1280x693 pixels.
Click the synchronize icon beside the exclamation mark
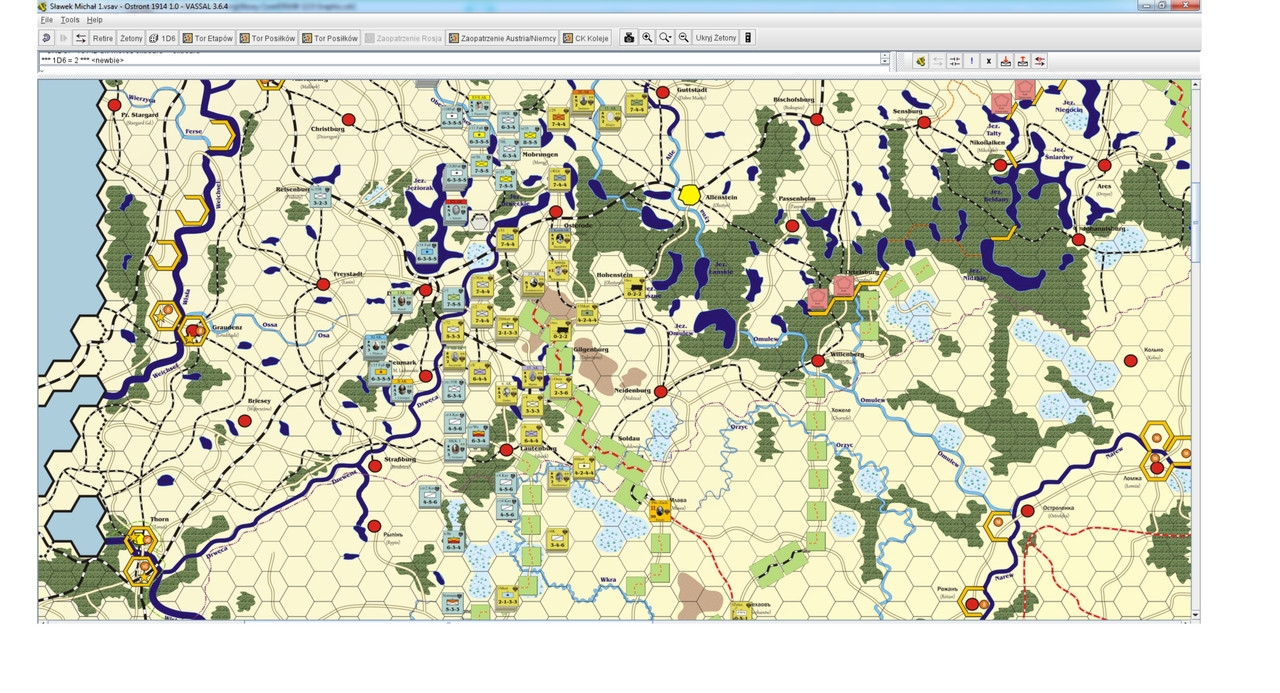coord(955,61)
